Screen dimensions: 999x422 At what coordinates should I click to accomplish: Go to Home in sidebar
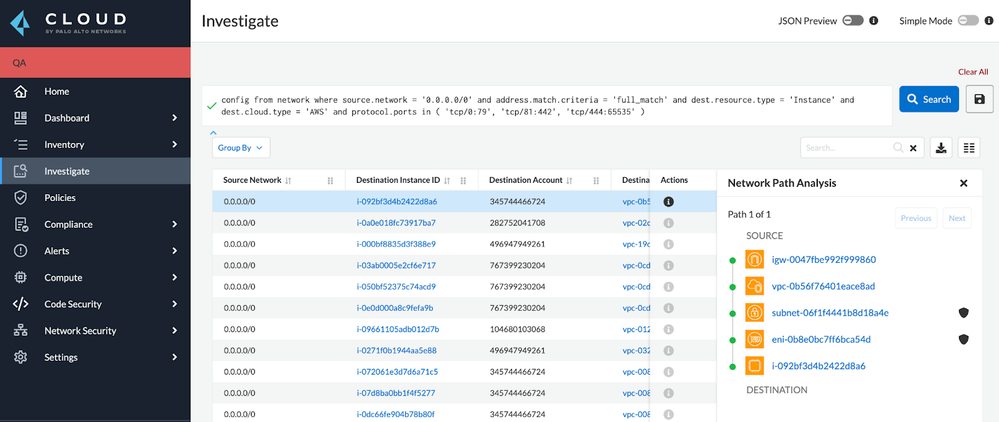[56, 91]
